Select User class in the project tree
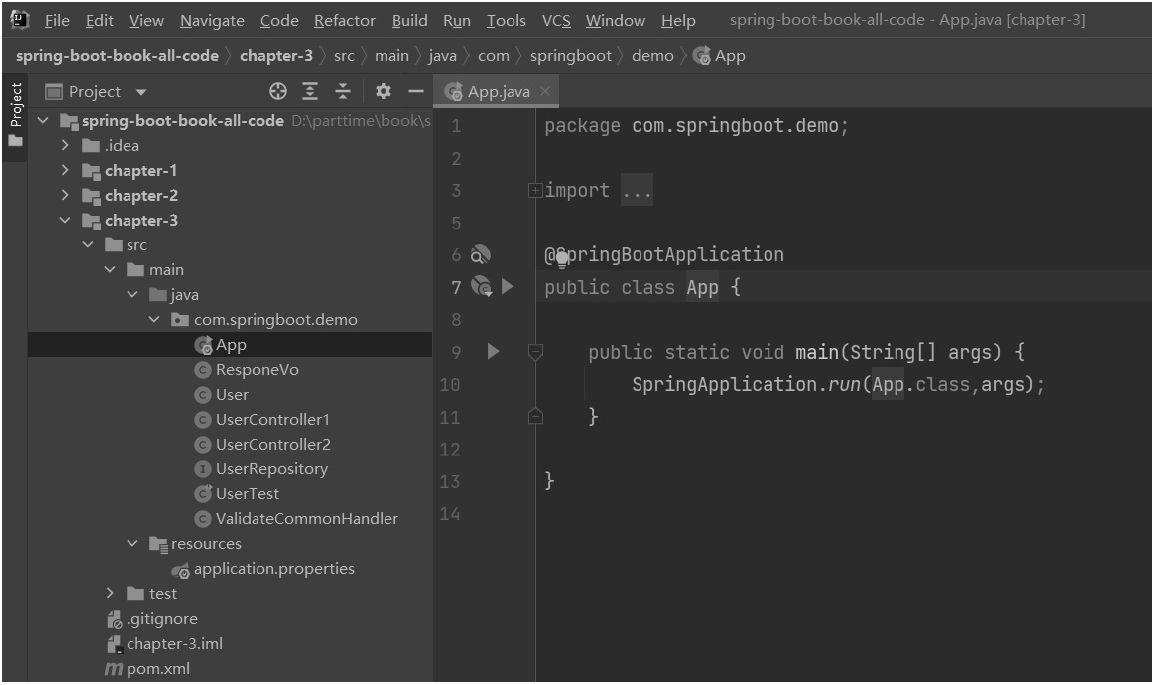1156x685 pixels. 230,394
